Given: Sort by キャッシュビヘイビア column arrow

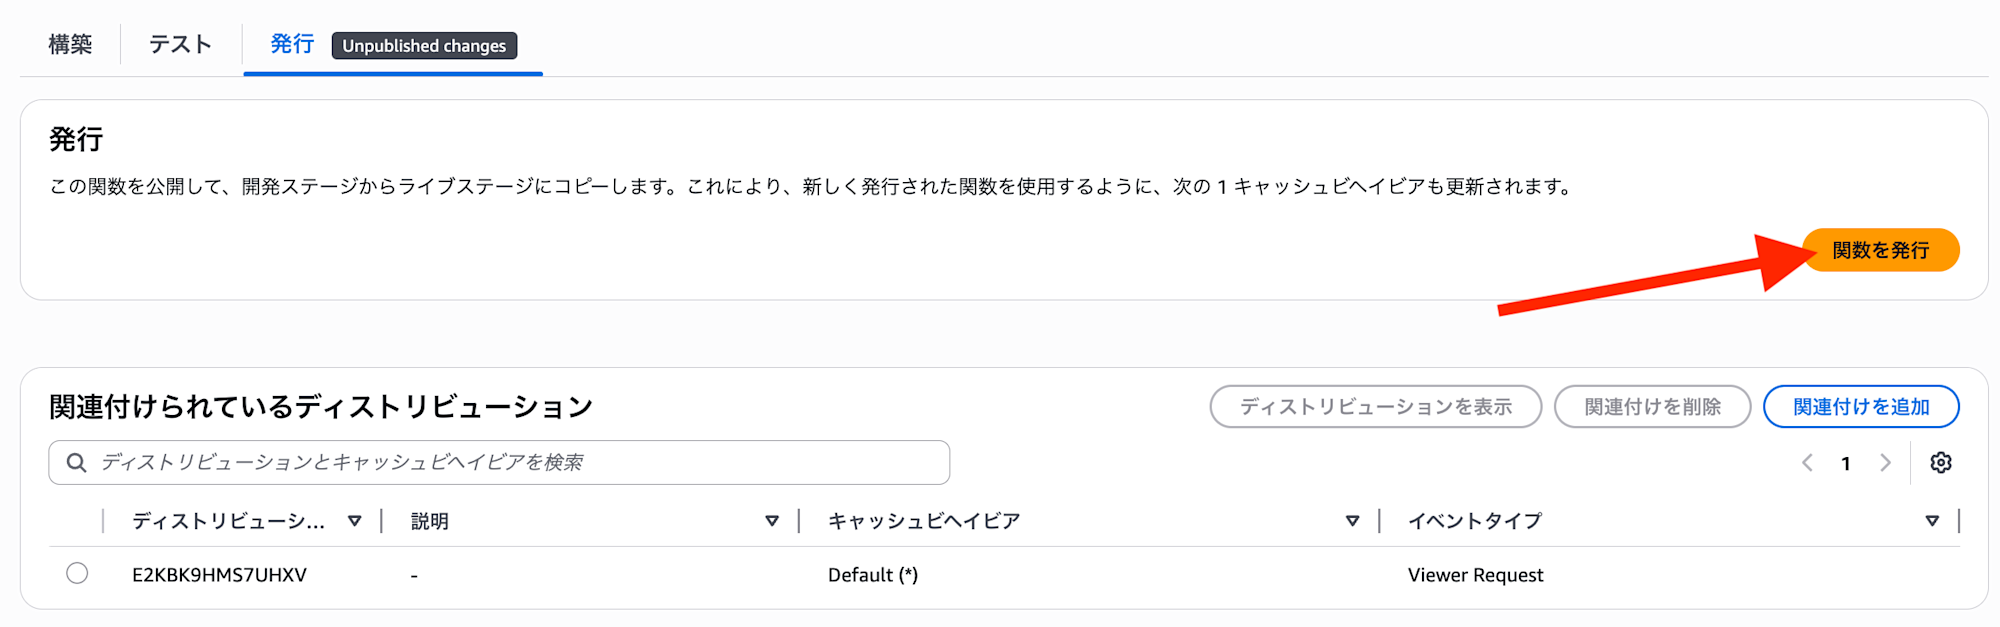Looking at the screenshot, I should (x=1352, y=521).
